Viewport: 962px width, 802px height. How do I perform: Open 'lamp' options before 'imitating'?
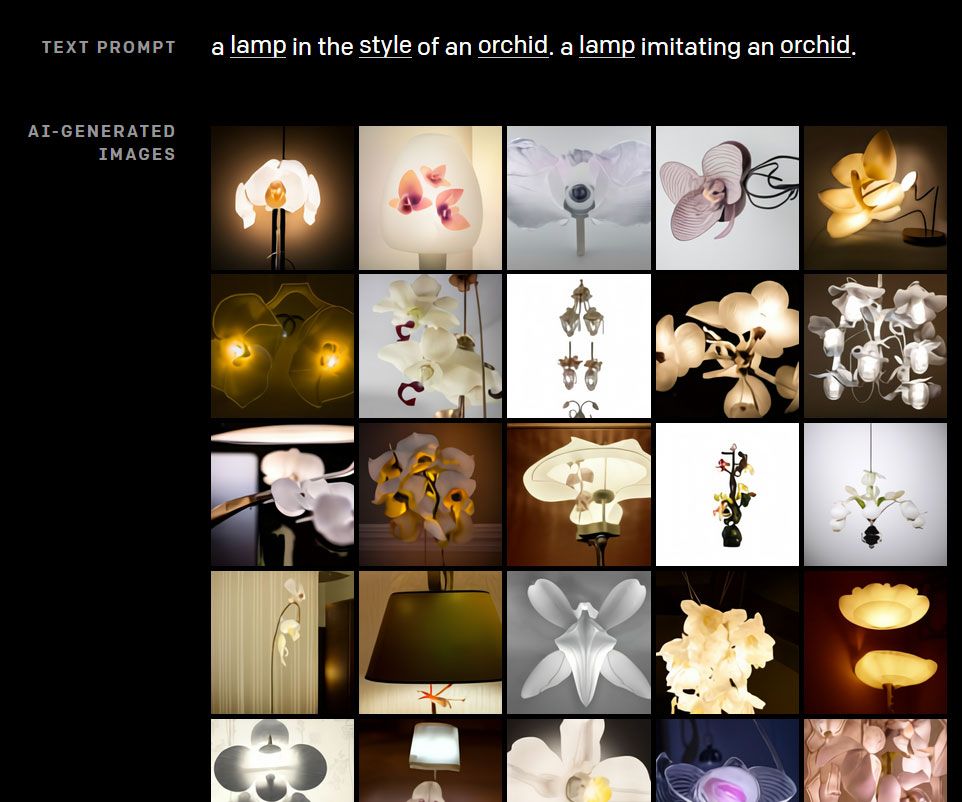click(x=606, y=46)
